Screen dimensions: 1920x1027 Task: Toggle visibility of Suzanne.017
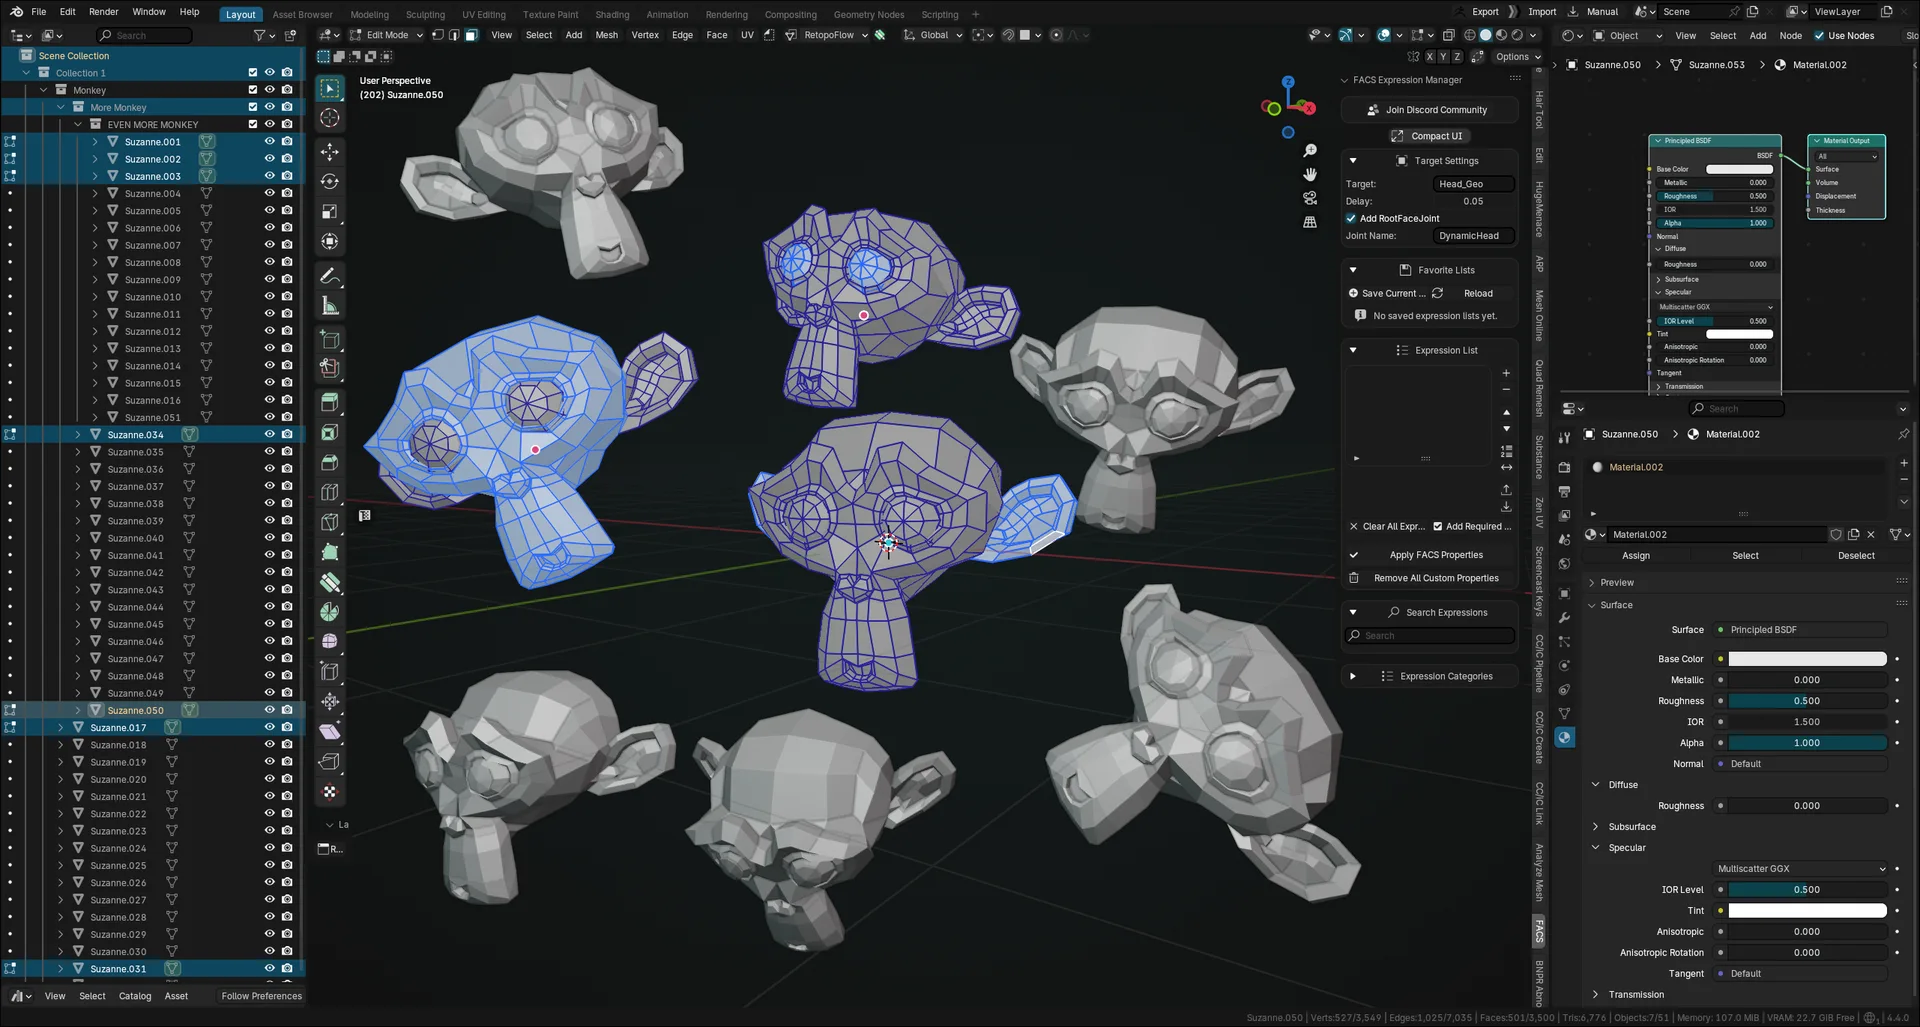click(x=269, y=727)
